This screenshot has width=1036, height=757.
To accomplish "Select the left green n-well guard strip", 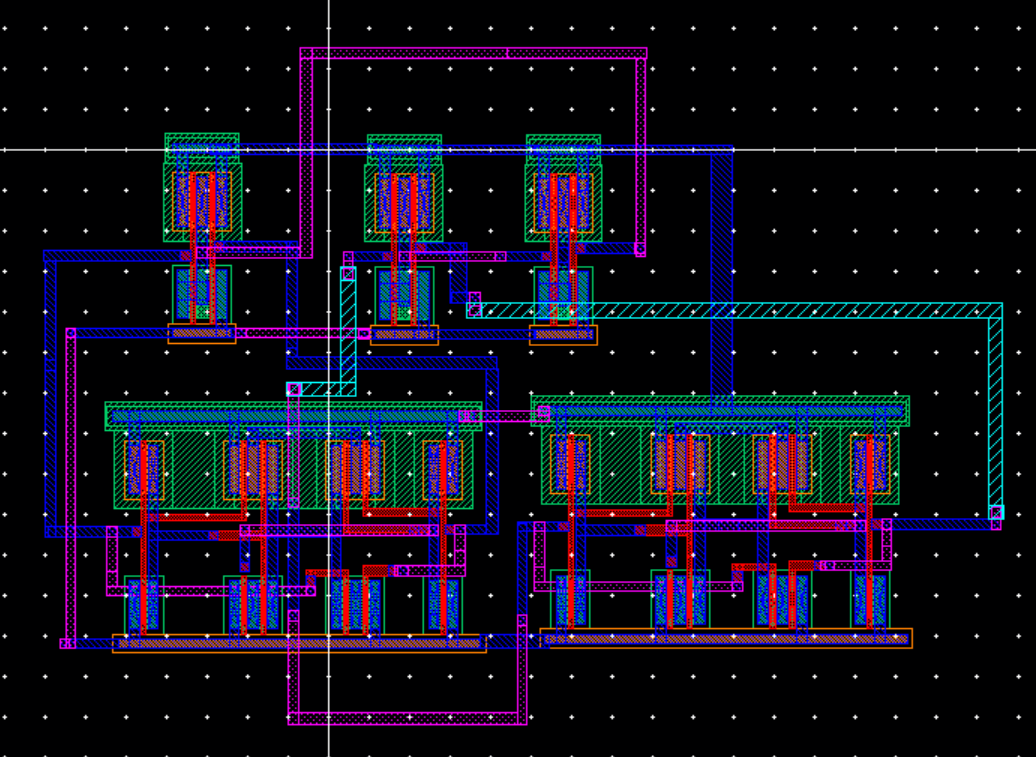I will (x=293, y=416).
